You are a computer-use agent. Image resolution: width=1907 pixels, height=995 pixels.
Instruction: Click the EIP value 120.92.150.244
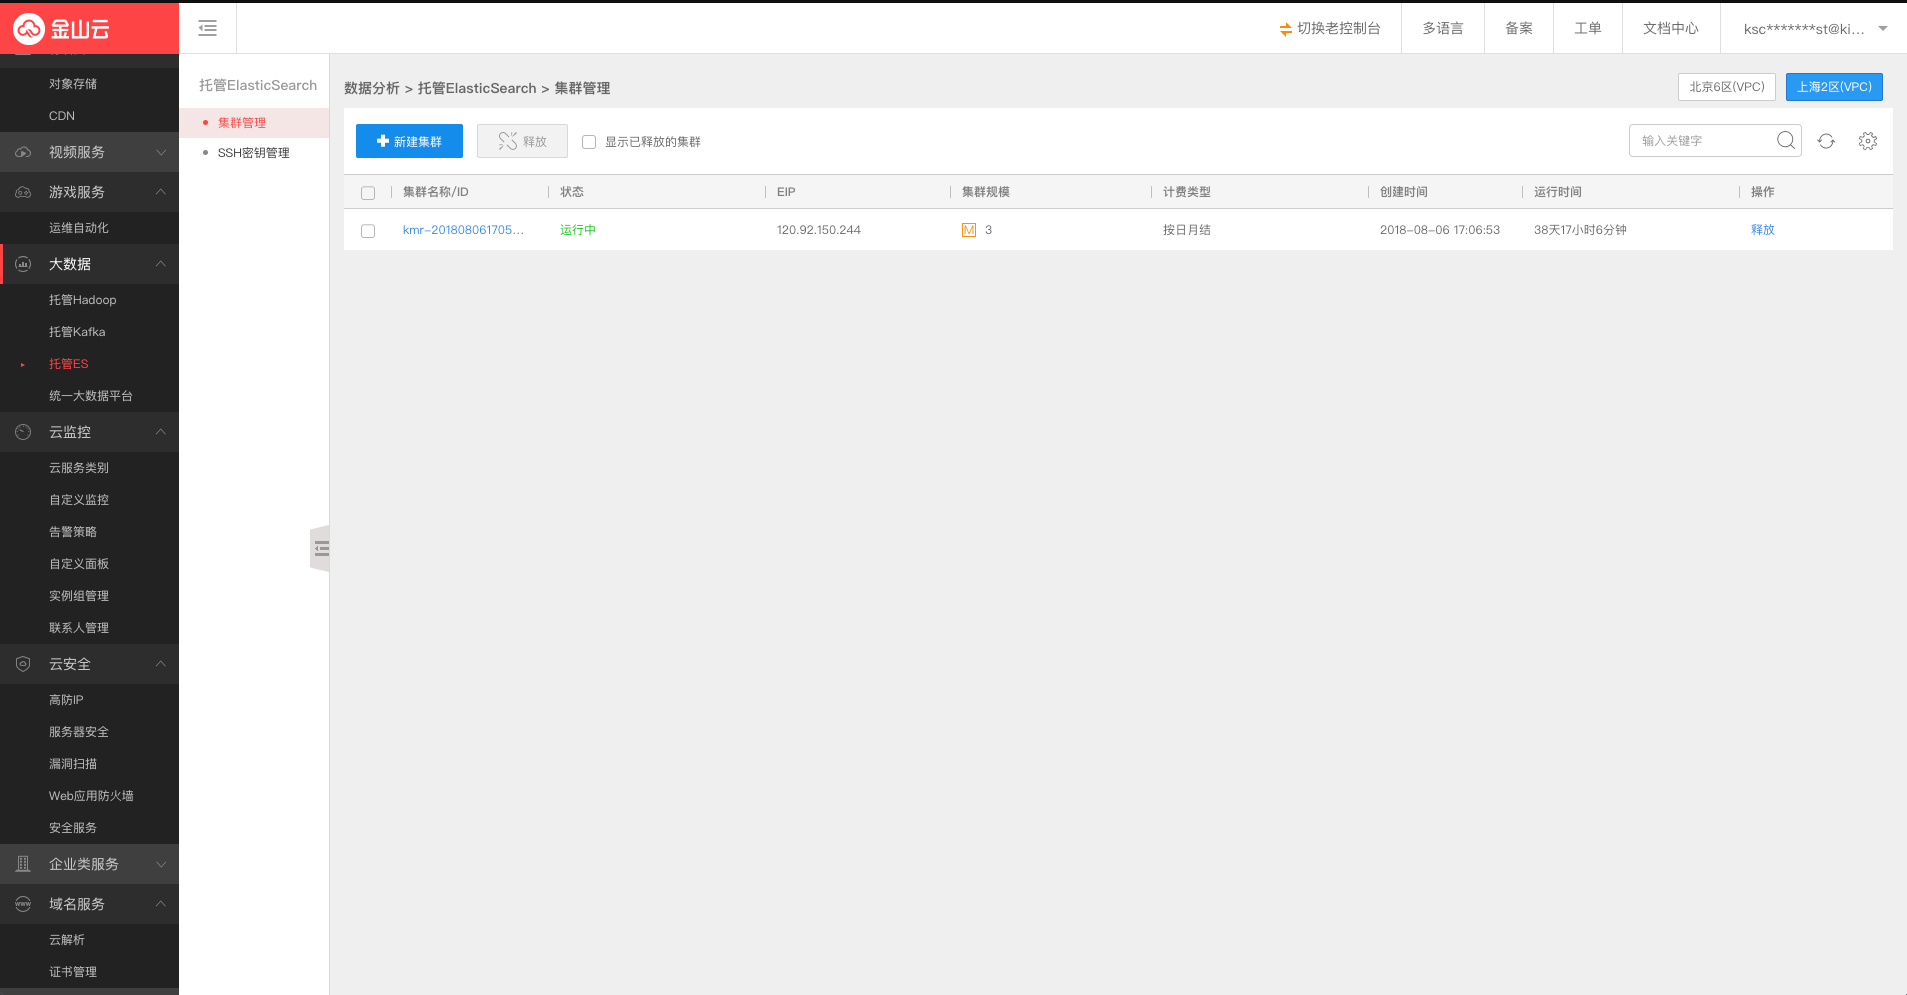click(x=819, y=230)
